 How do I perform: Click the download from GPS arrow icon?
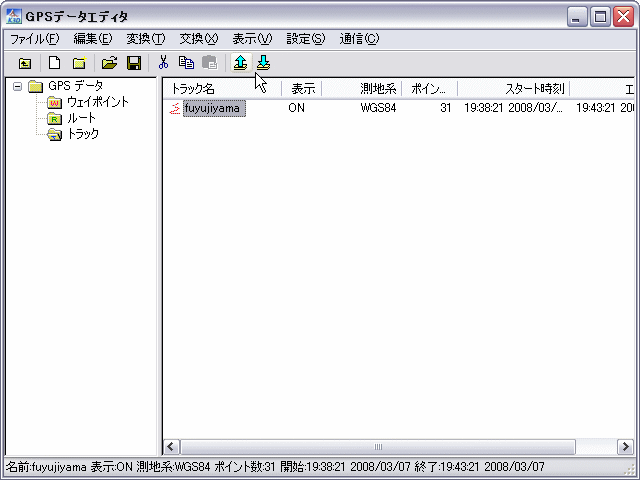tap(264, 63)
